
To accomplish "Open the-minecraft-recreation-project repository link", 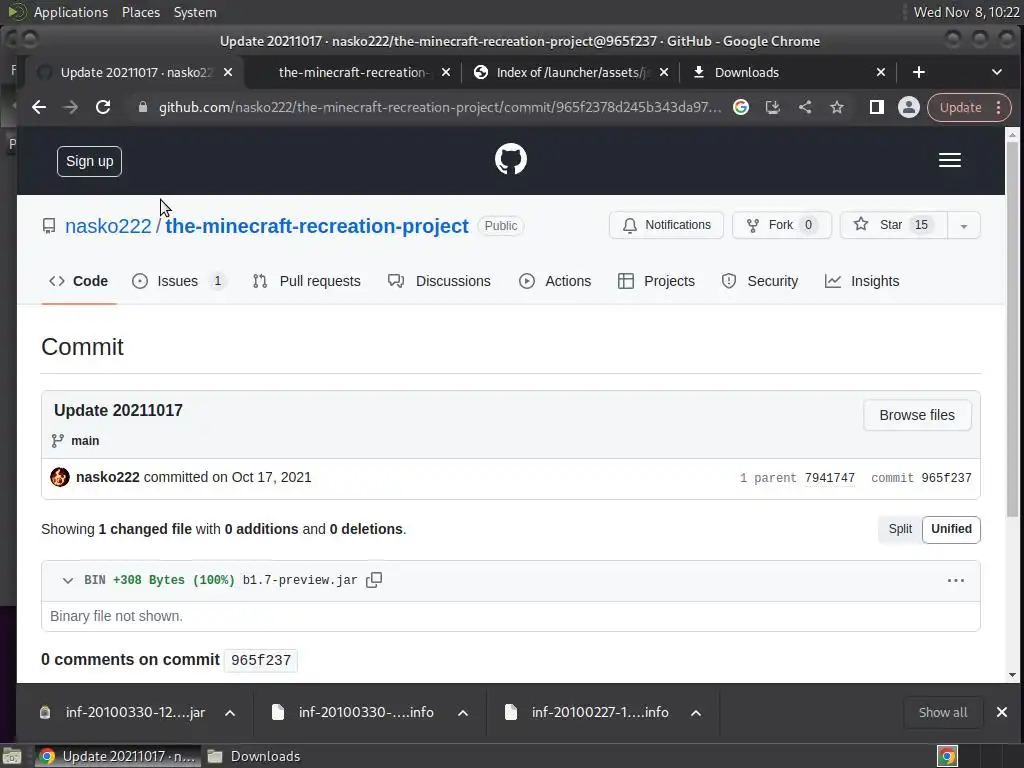I will click(x=317, y=226).
